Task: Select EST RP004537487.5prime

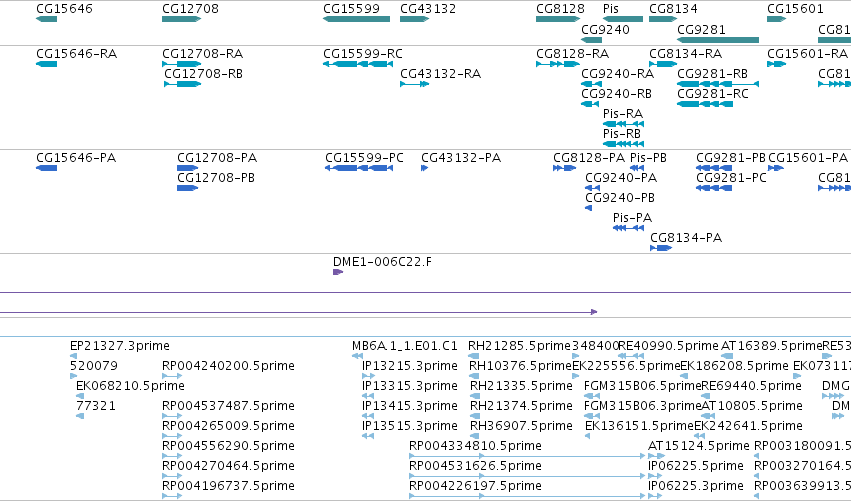Action: click(172, 416)
